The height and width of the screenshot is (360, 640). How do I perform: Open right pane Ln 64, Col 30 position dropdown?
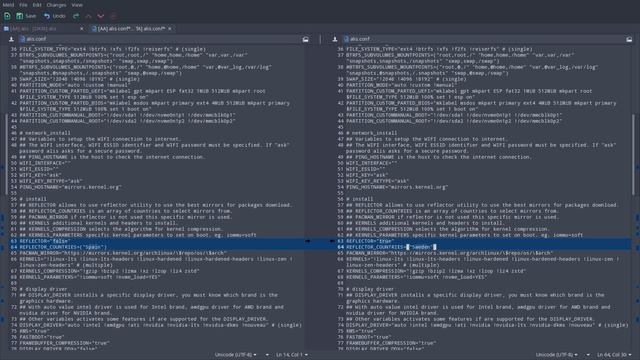click(x=614, y=355)
